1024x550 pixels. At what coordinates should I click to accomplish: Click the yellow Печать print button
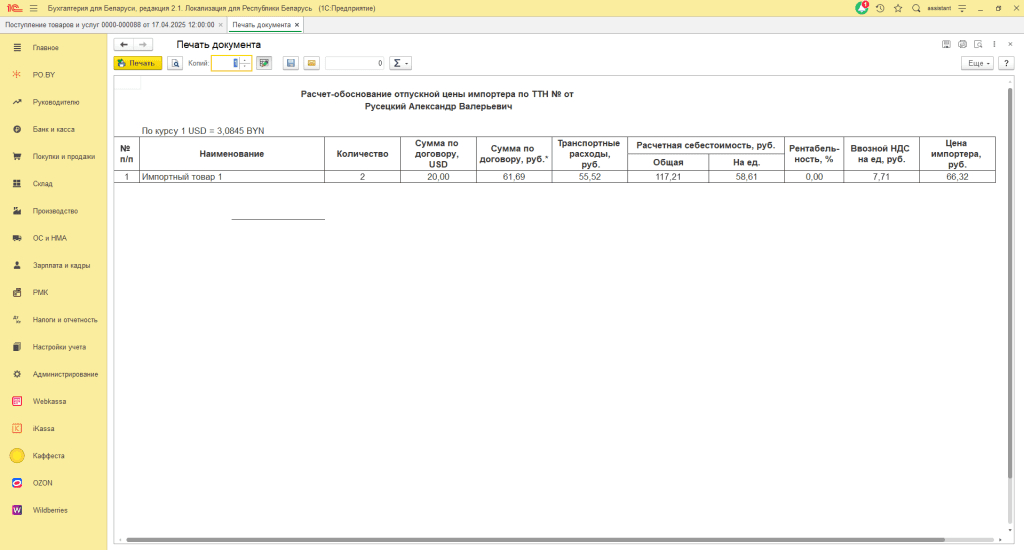click(x=138, y=63)
